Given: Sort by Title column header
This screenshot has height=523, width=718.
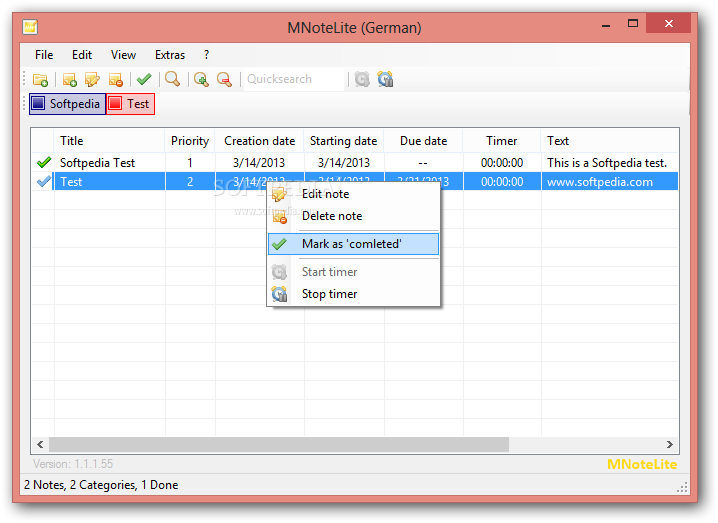Looking at the screenshot, I should [x=109, y=141].
